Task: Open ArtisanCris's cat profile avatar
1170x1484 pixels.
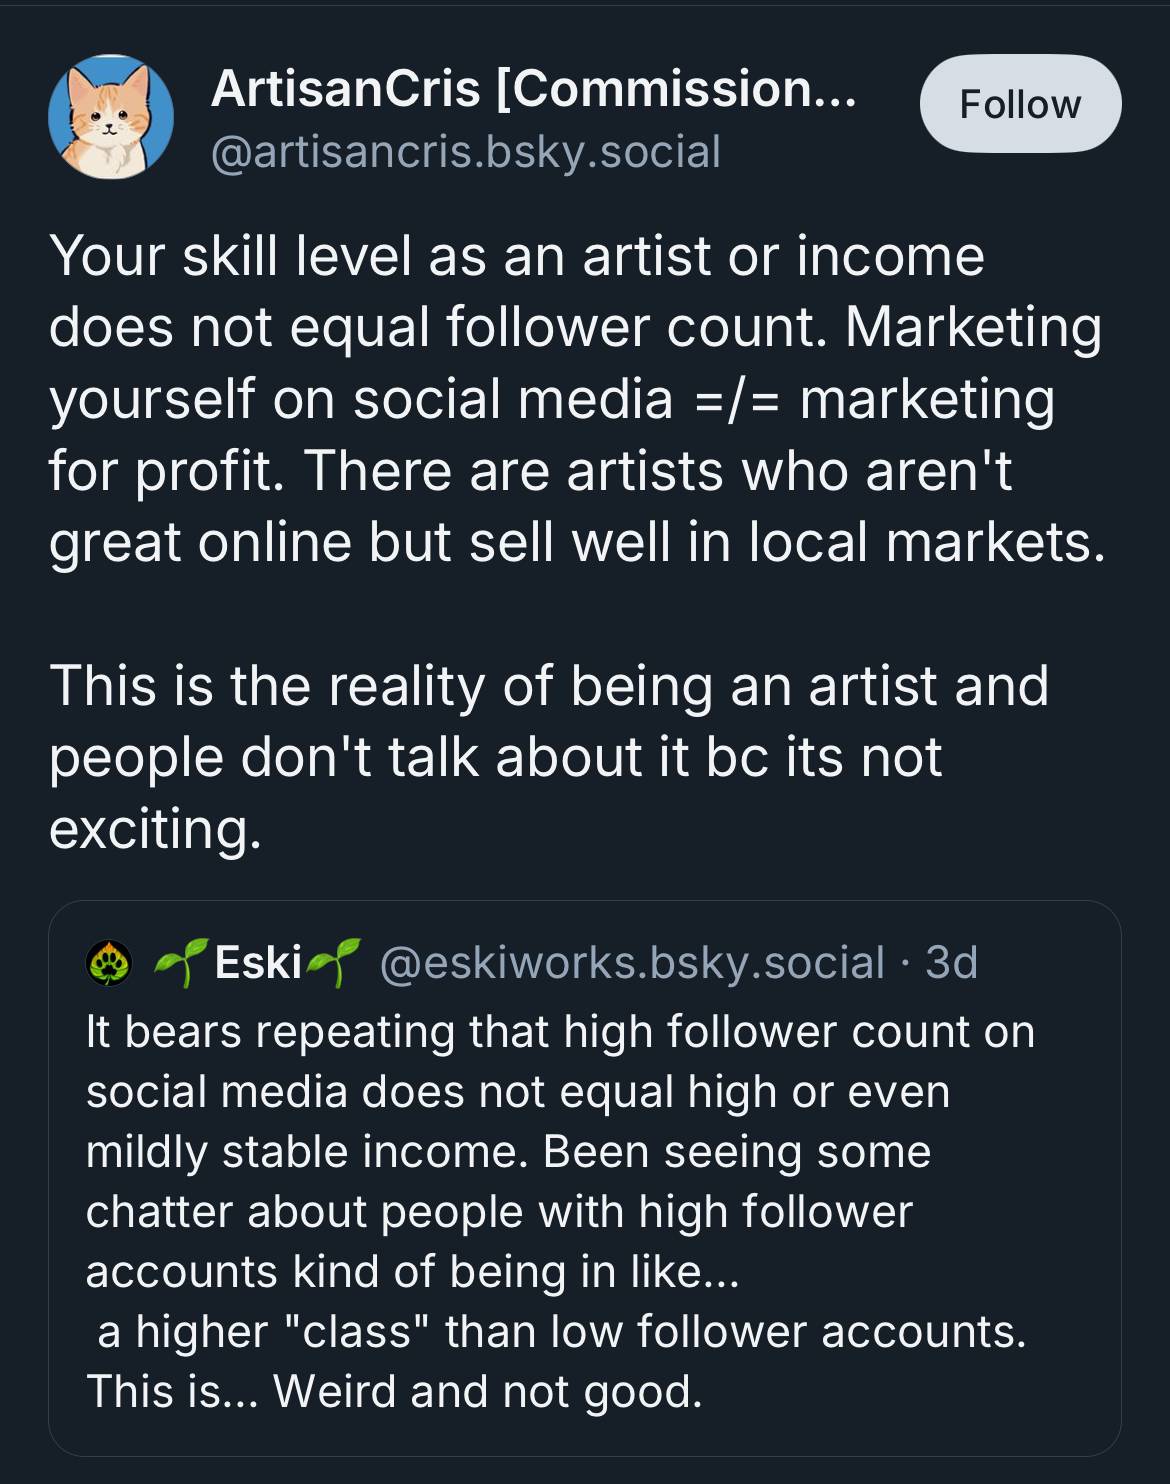Action: 111,117
